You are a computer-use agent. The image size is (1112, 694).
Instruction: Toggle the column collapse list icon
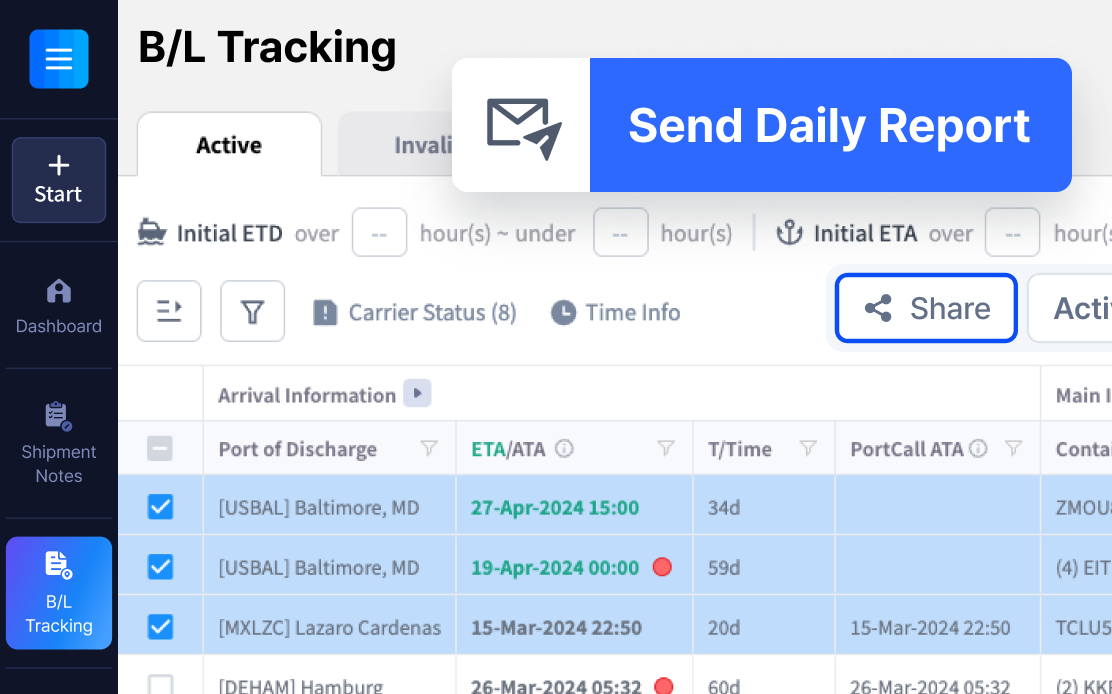click(169, 312)
